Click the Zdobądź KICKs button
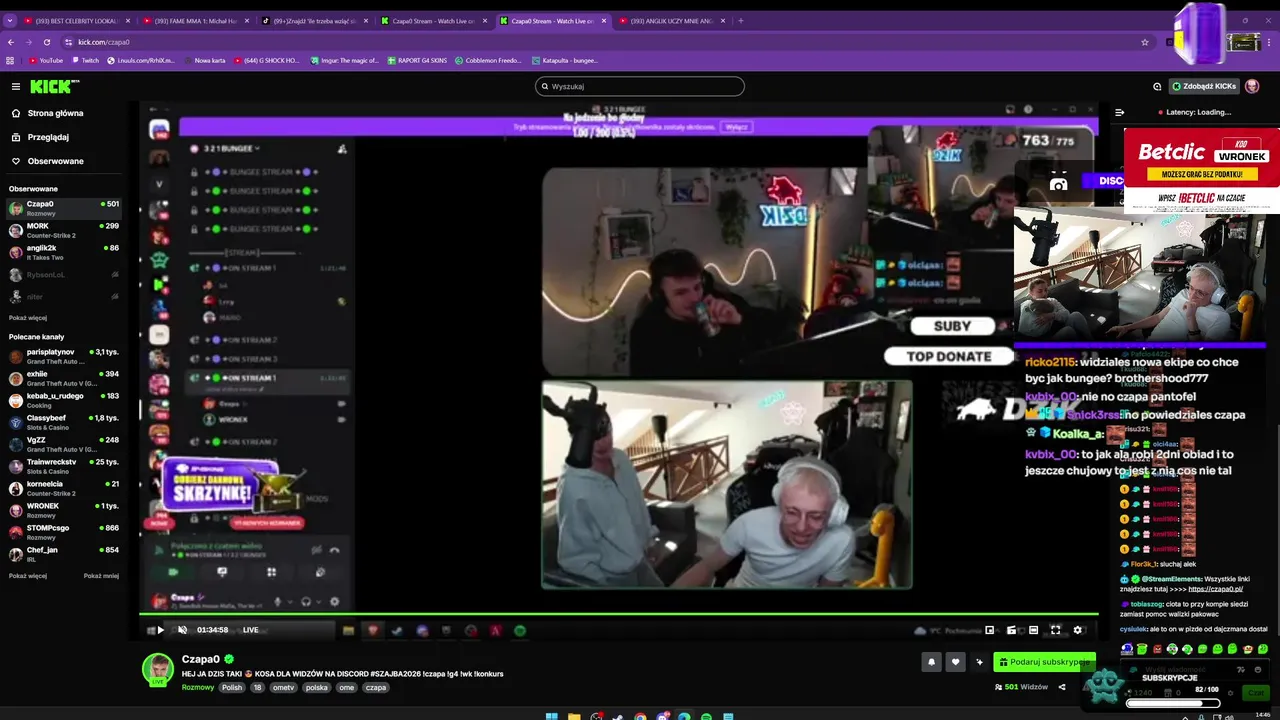 click(x=1205, y=86)
